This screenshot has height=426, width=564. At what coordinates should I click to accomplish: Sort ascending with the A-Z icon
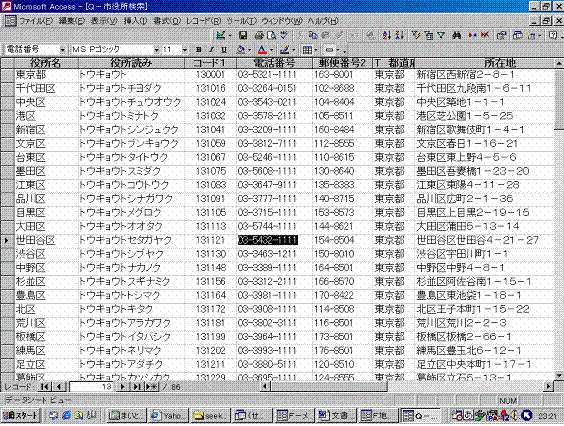click(x=387, y=35)
